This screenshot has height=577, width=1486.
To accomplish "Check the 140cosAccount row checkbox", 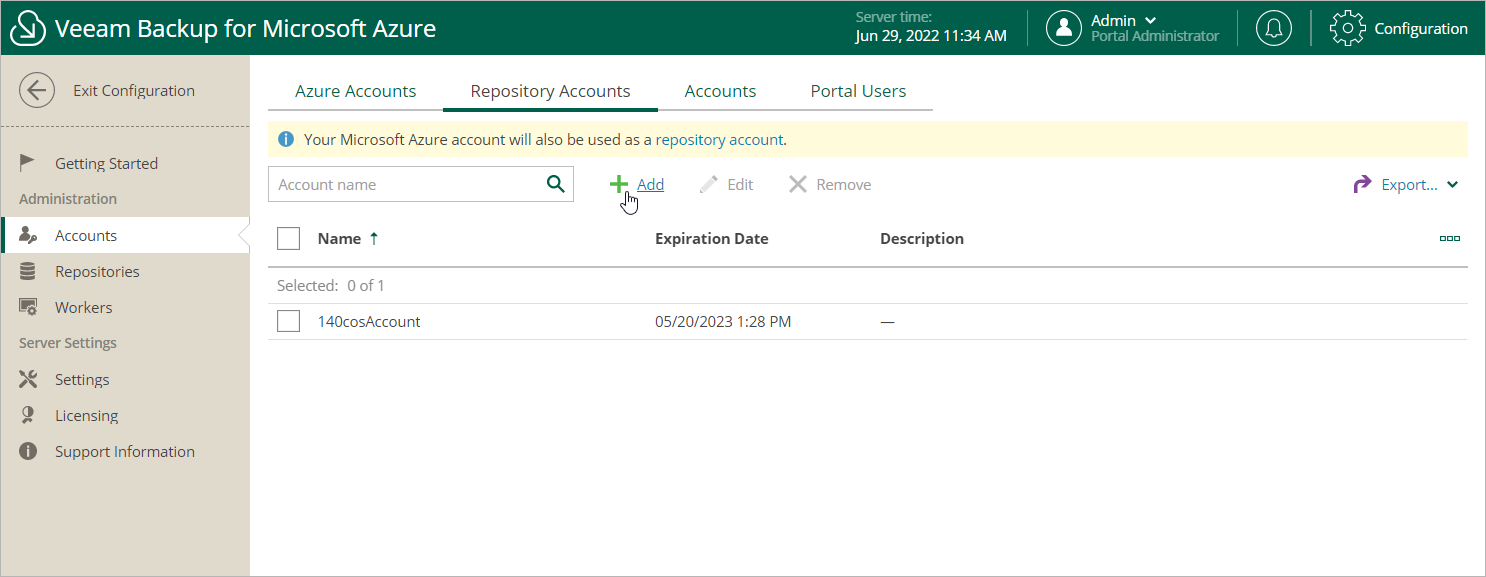I will pyautogui.click(x=288, y=321).
